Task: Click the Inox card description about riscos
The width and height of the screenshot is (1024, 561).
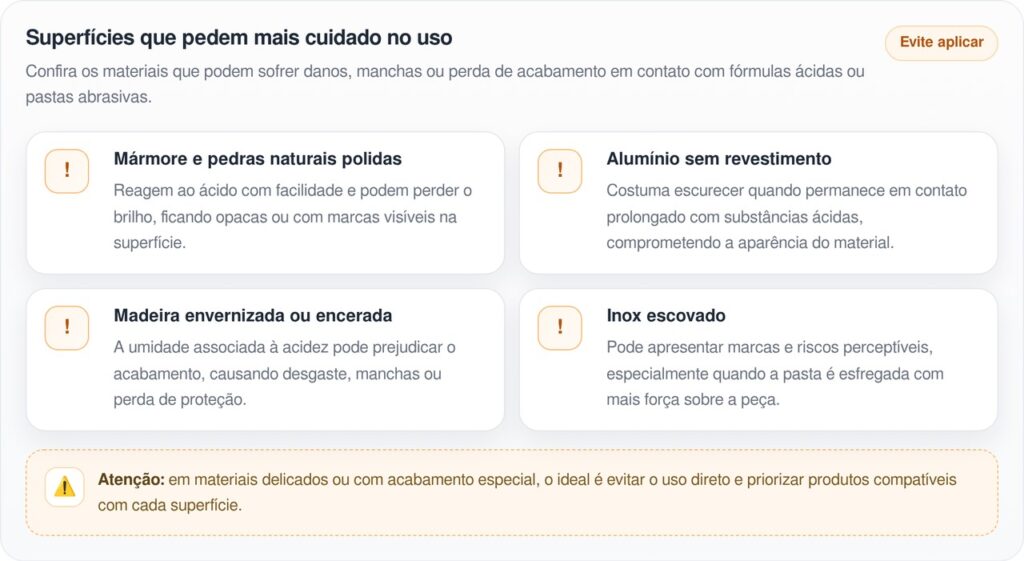Action: (774, 373)
